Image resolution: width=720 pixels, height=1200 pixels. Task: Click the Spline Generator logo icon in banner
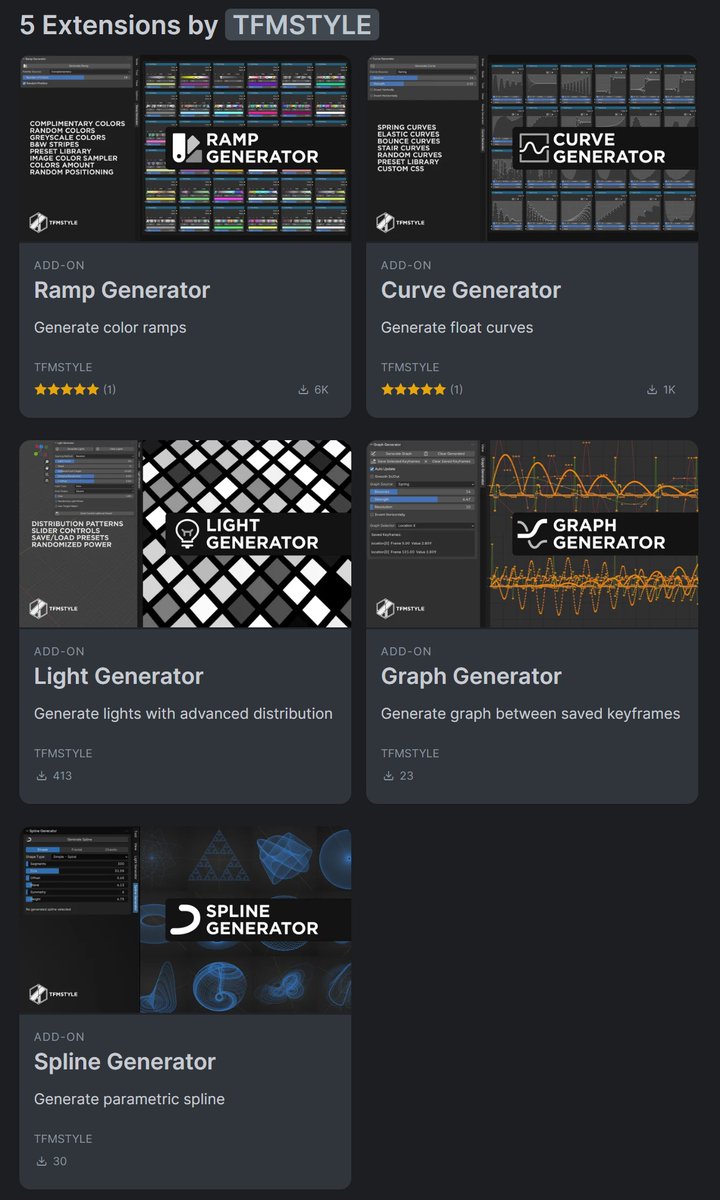pyautogui.click(x=184, y=920)
